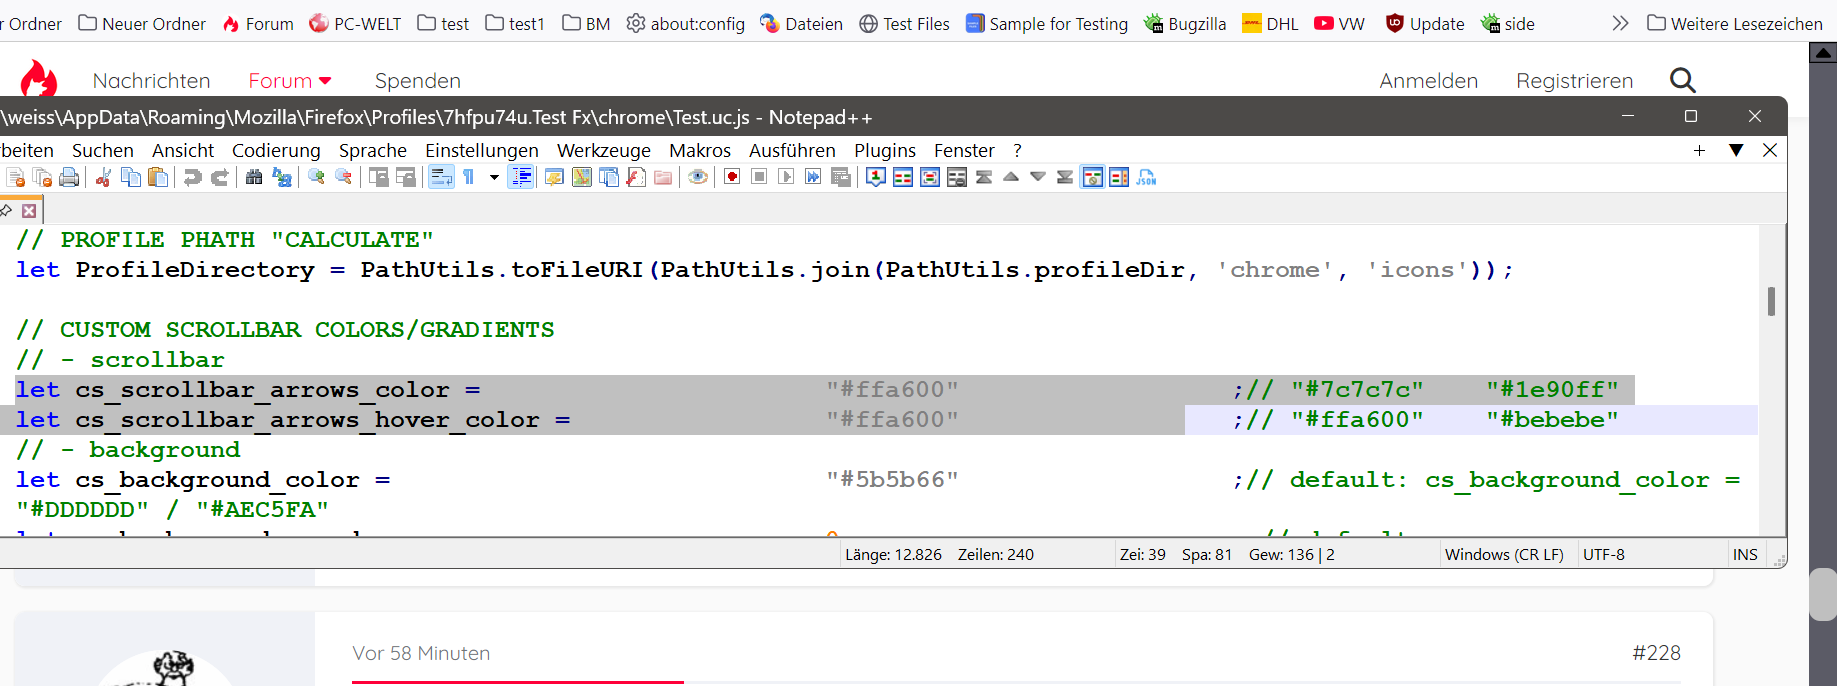Toggle the Indent Guide icon
Image resolution: width=1837 pixels, height=686 pixels.
point(521,177)
